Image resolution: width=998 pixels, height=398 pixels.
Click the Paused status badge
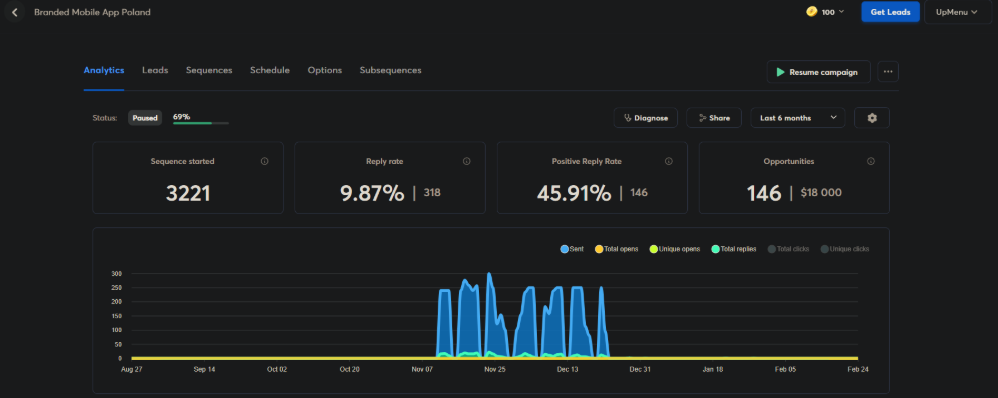point(145,118)
